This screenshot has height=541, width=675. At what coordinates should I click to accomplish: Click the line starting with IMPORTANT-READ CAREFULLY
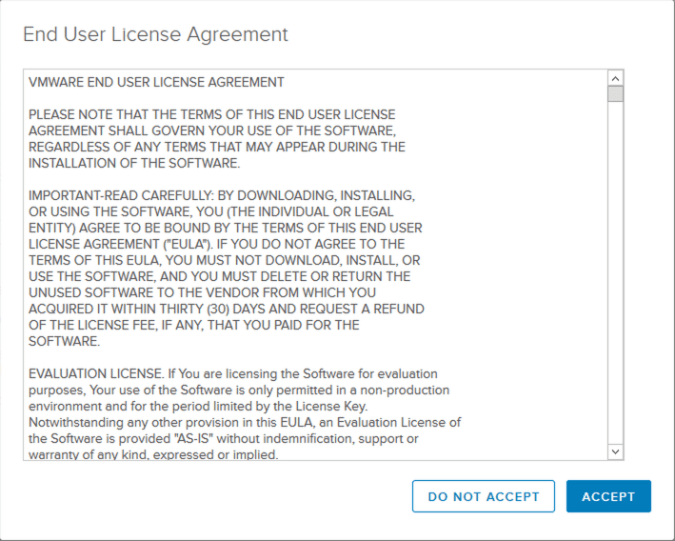click(x=221, y=195)
